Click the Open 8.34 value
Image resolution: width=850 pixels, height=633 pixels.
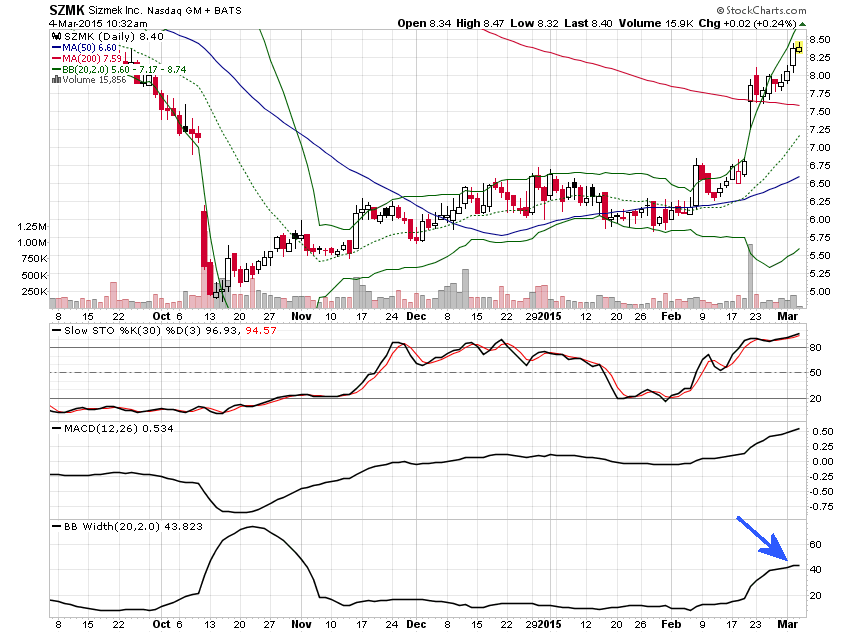click(424, 23)
